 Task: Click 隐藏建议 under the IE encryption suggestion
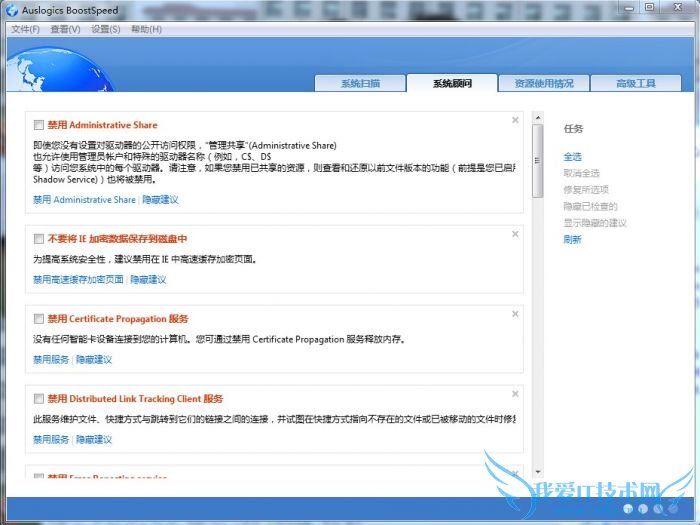tap(148, 279)
